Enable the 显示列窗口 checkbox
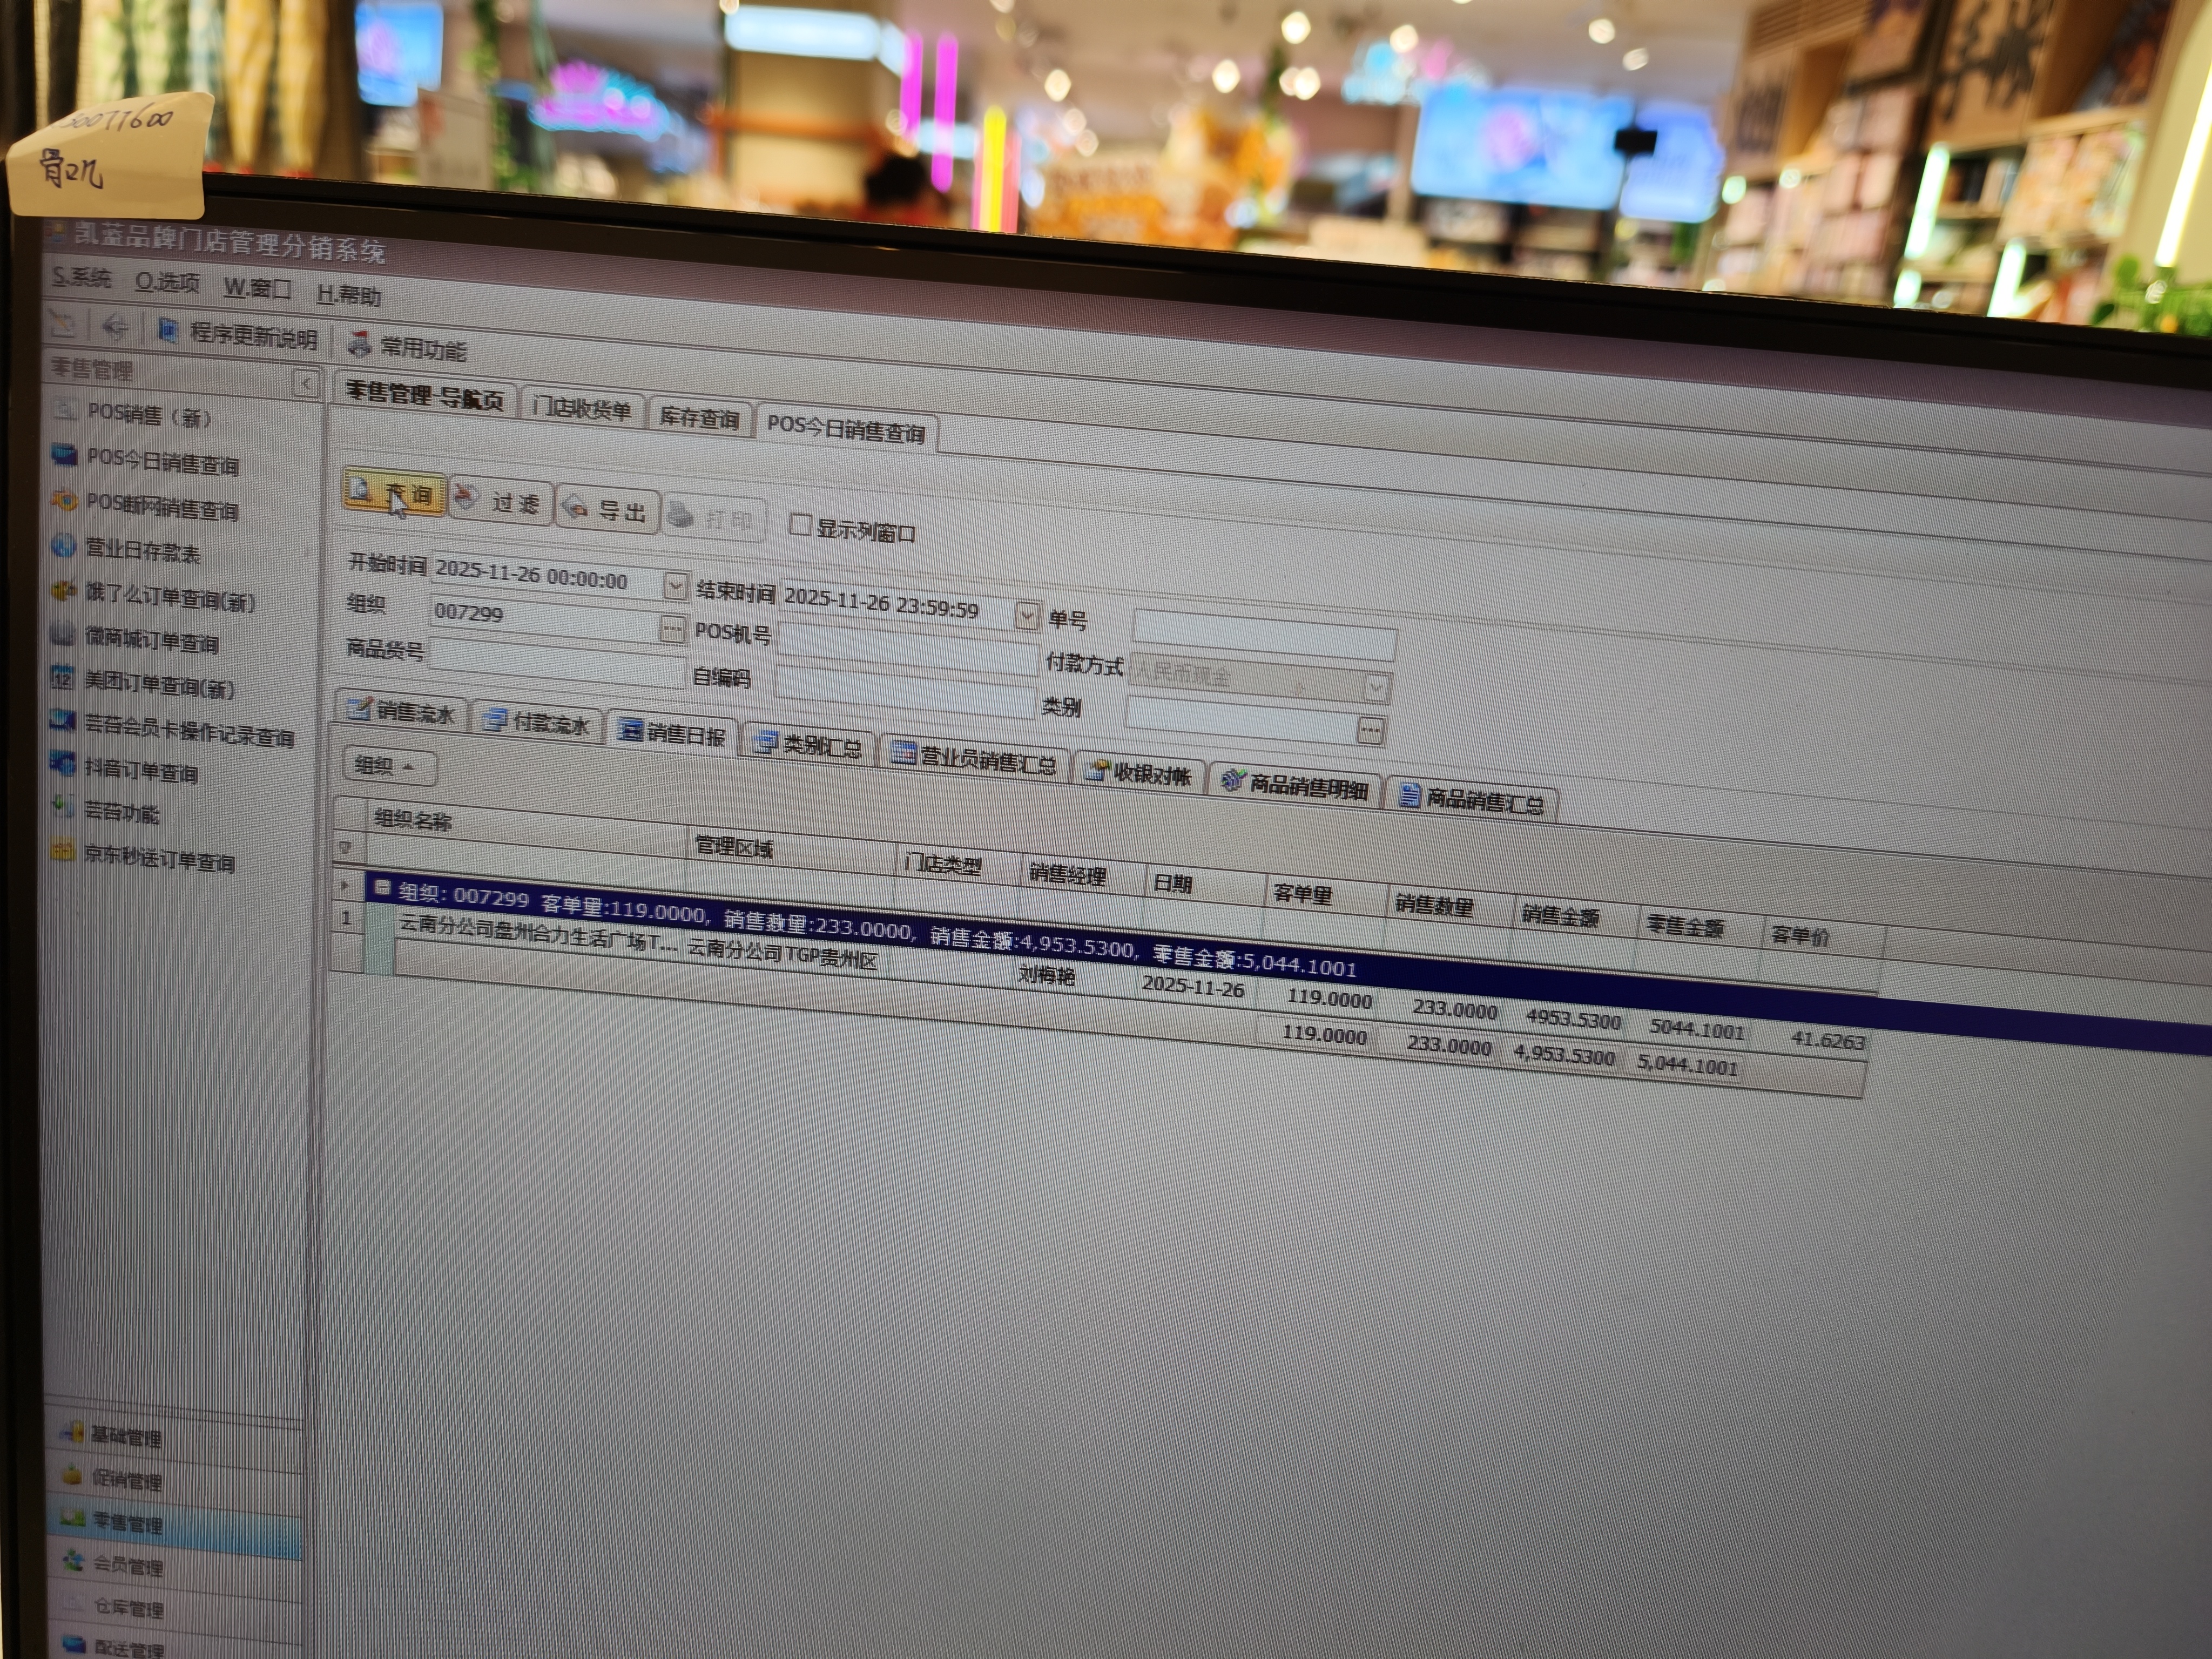This screenshot has width=2212, height=1659. [799, 525]
